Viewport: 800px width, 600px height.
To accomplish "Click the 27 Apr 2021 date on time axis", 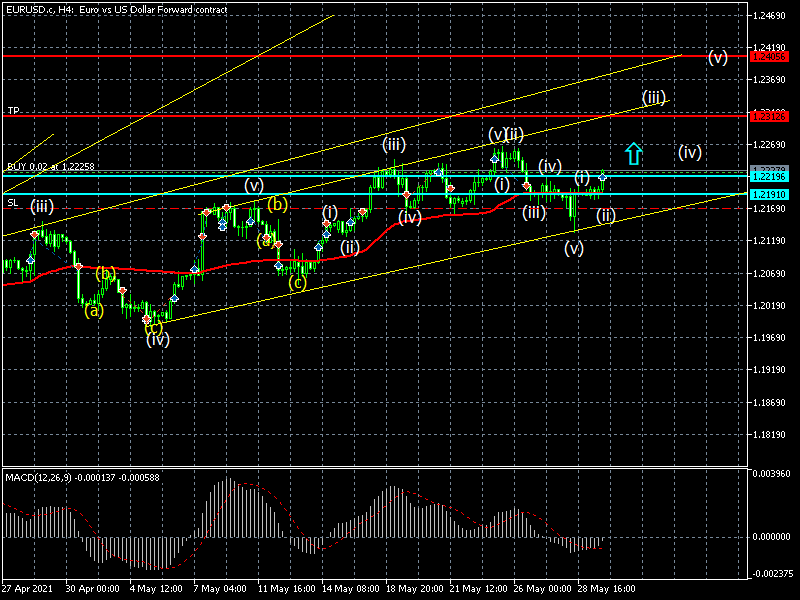I will (26, 589).
